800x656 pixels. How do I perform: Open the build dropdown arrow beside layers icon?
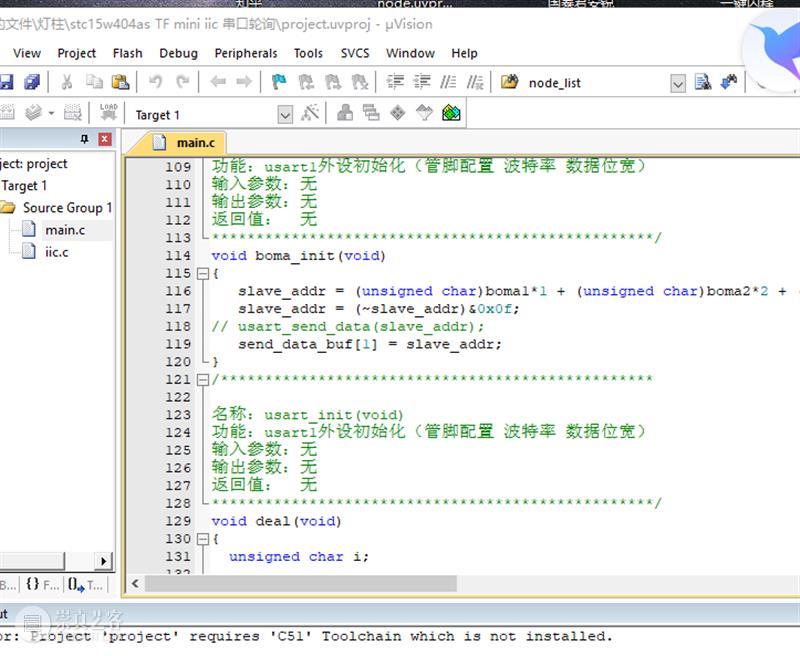click(x=51, y=113)
